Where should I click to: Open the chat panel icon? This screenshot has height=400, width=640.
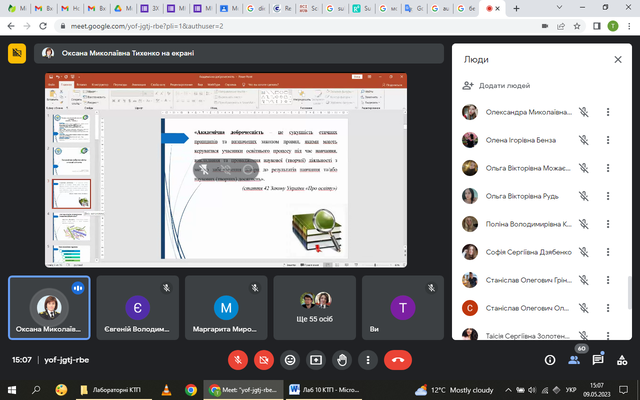tap(597, 358)
